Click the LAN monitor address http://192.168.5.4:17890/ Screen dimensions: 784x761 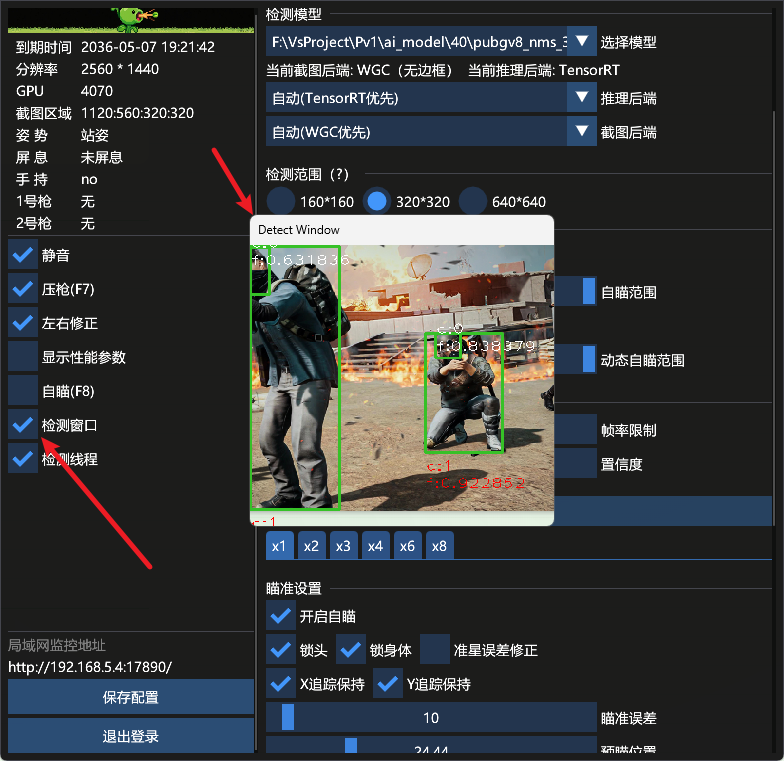[x=90, y=666]
